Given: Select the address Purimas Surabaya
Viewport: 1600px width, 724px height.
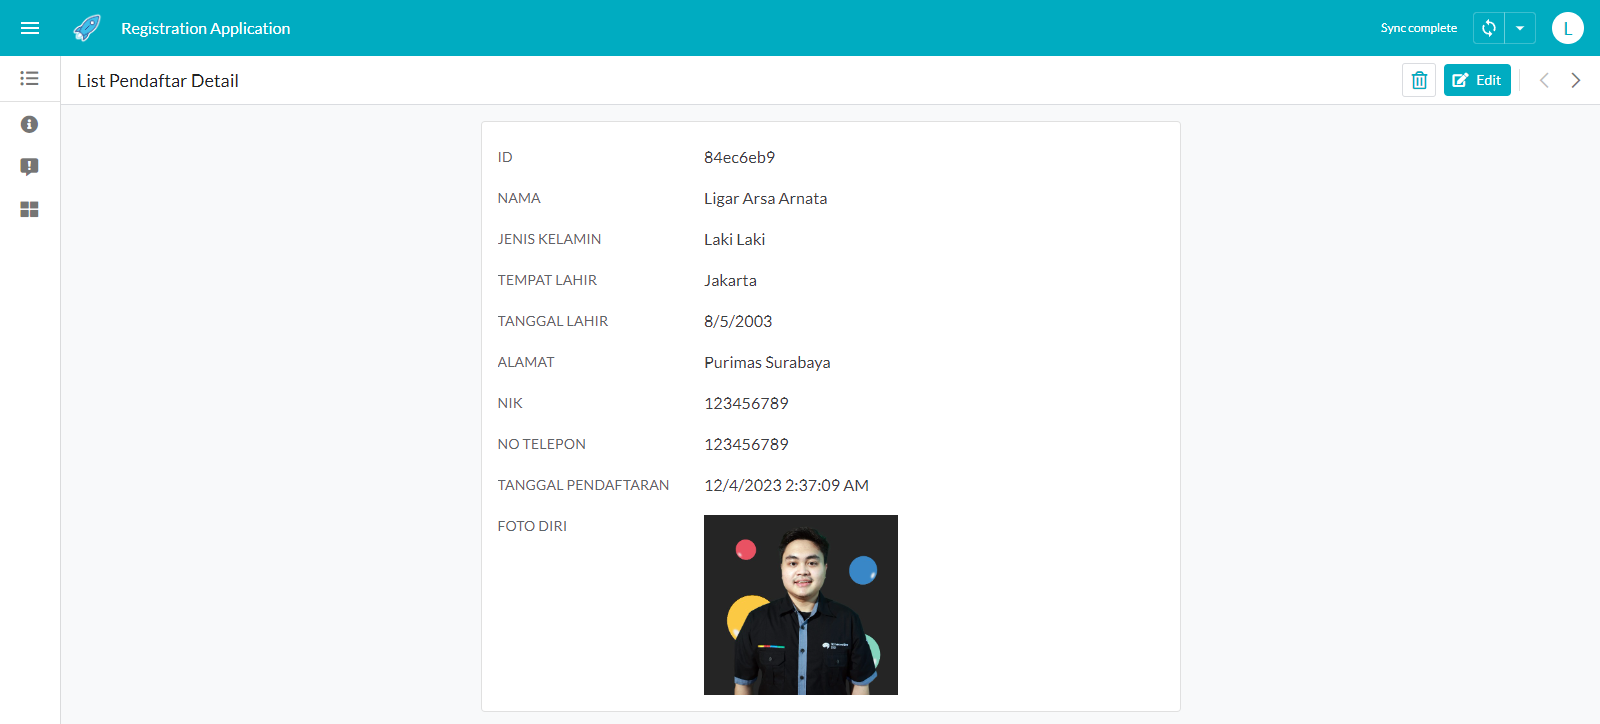Looking at the screenshot, I should click(x=767, y=362).
